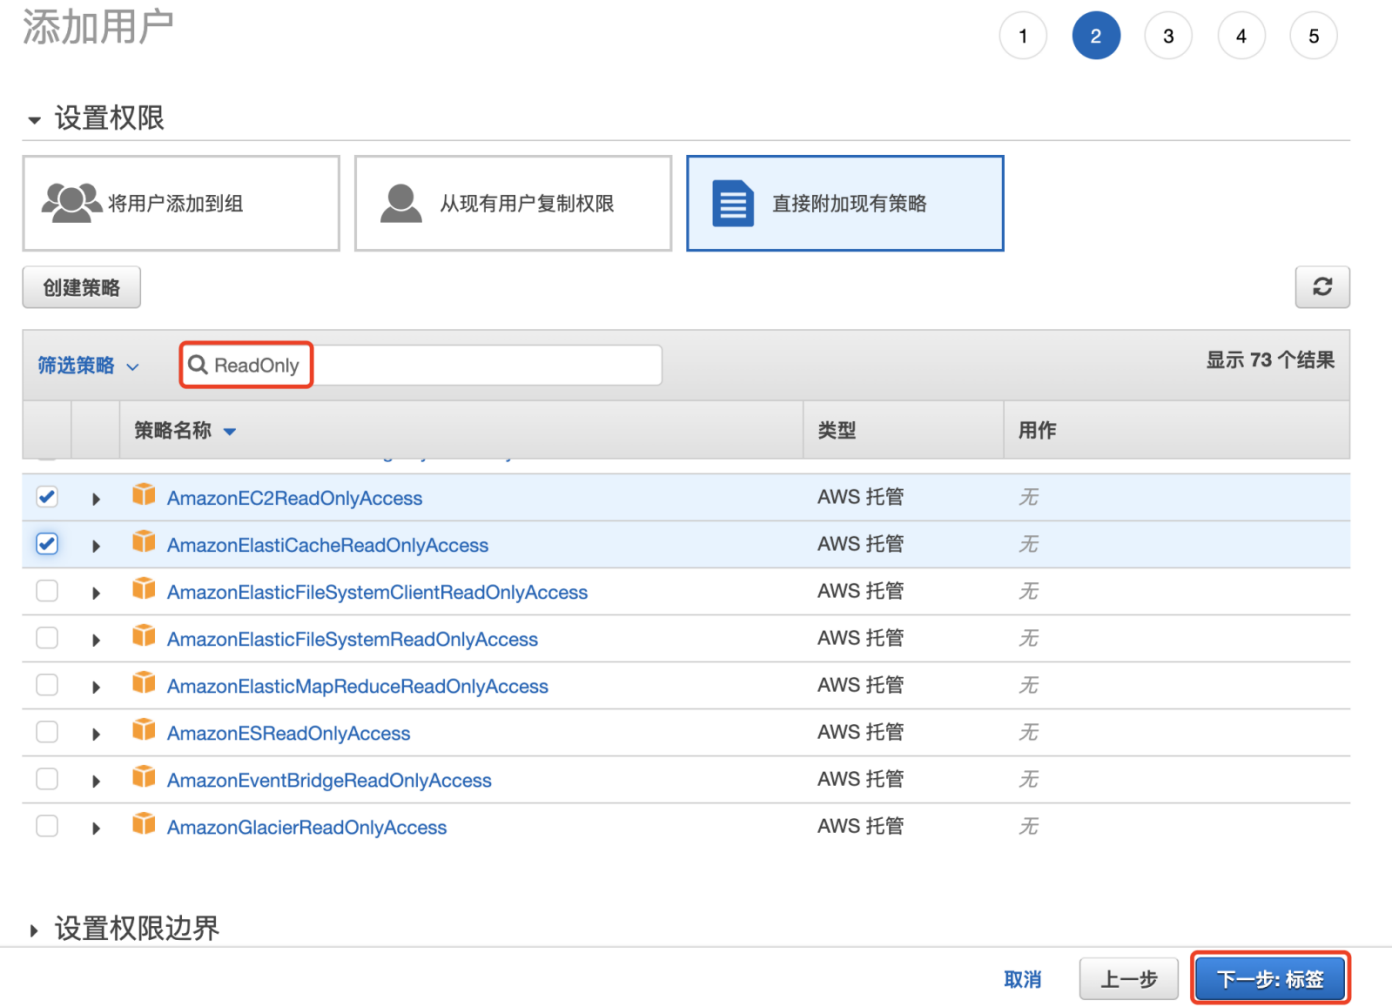This screenshot has height=1007, width=1392.
Task: Click the AmazonEventBridgeReadOnlyAccess cube icon
Action: [x=144, y=777]
